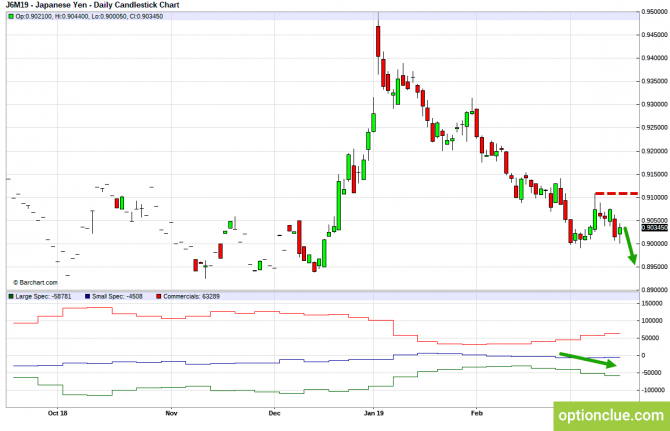Click the 100000 COT axis label
670x431 pixels.
click(x=652, y=320)
